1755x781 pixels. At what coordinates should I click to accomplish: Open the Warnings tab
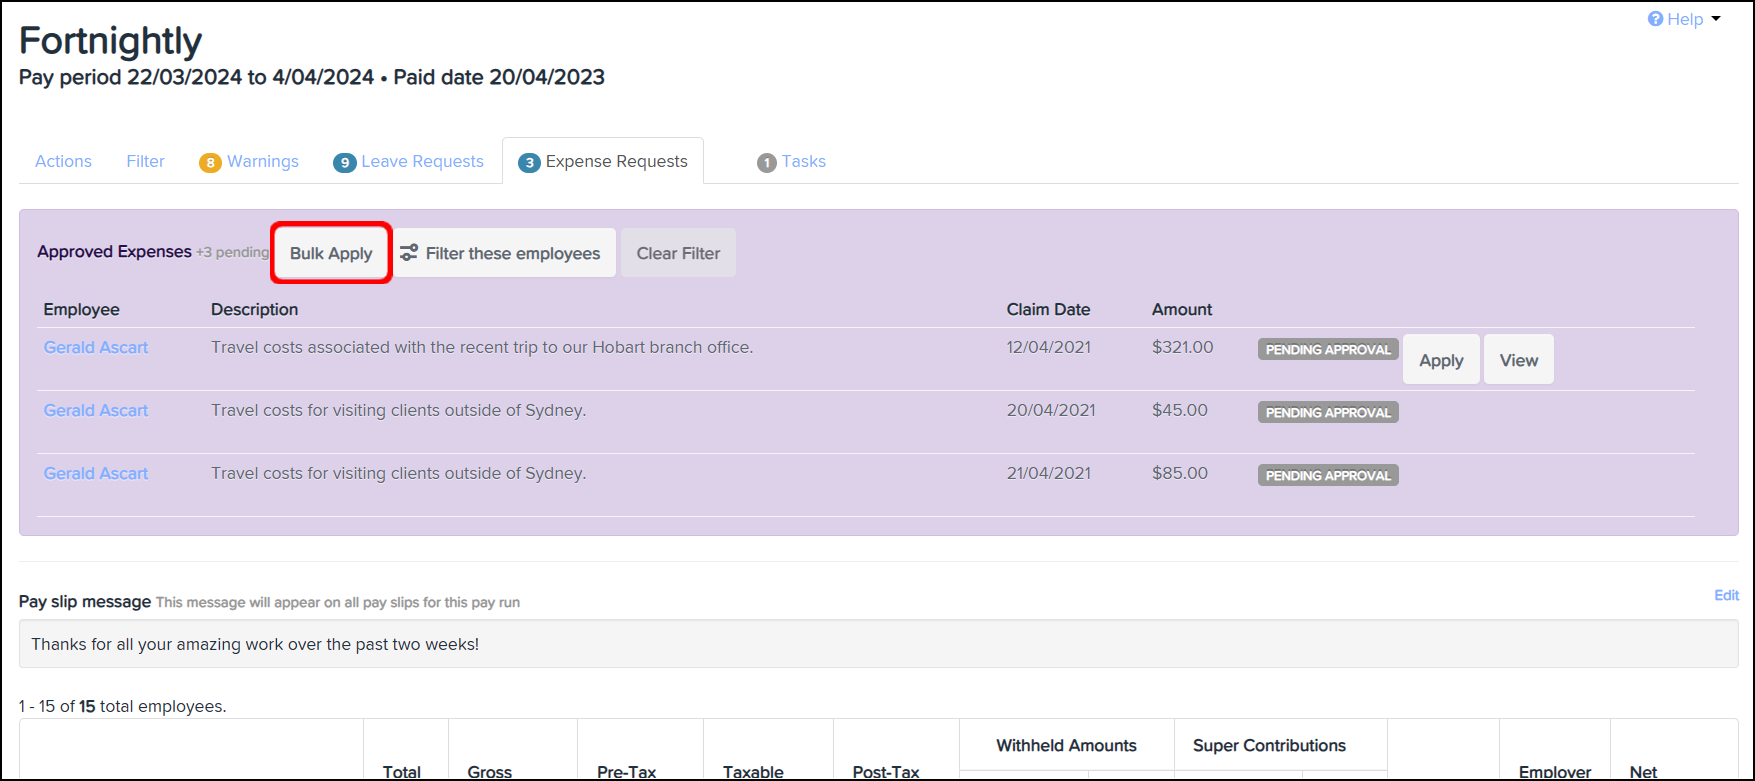coord(262,161)
